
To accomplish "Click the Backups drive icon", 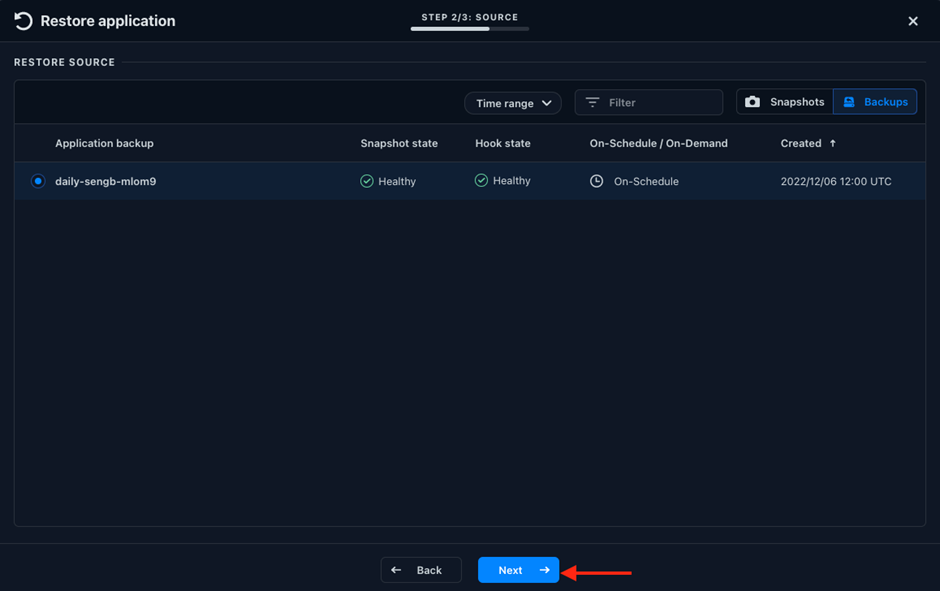I will [849, 102].
